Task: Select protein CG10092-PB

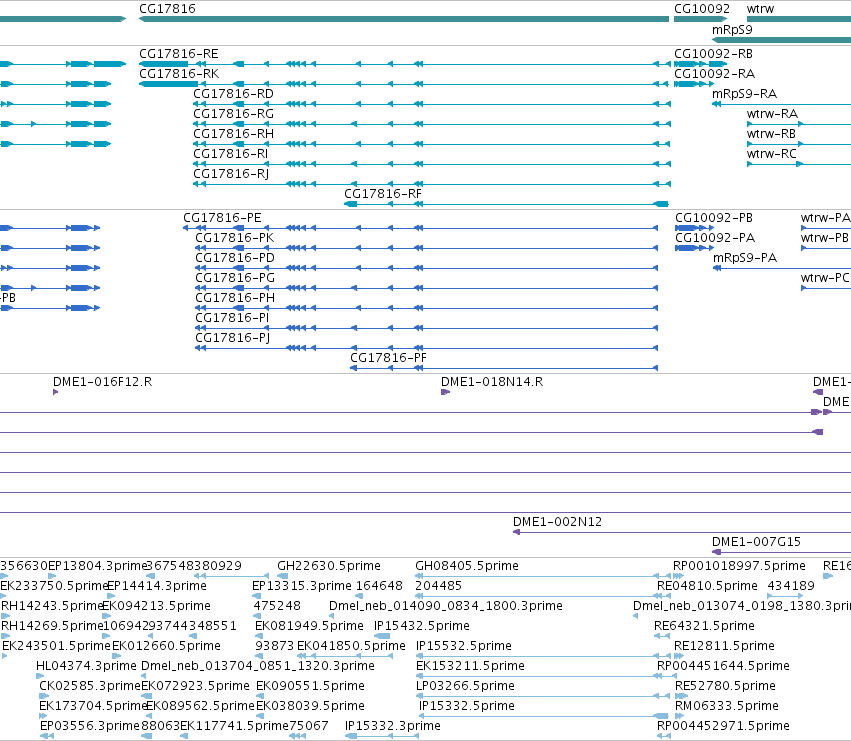Action: tap(714, 218)
